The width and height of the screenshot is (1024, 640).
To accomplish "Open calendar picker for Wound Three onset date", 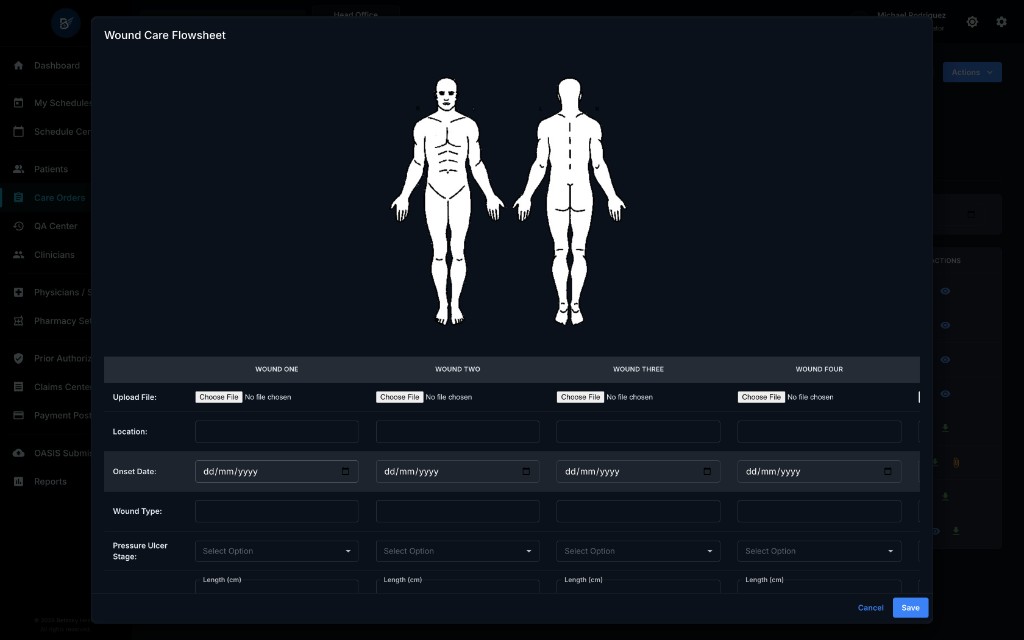I will tap(707, 472).
